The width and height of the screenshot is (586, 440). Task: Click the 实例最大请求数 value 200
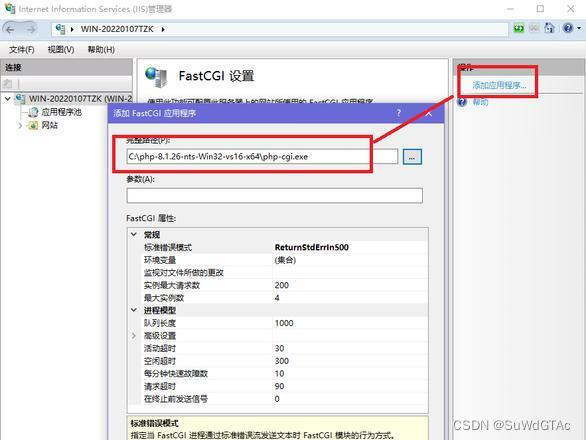point(282,285)
